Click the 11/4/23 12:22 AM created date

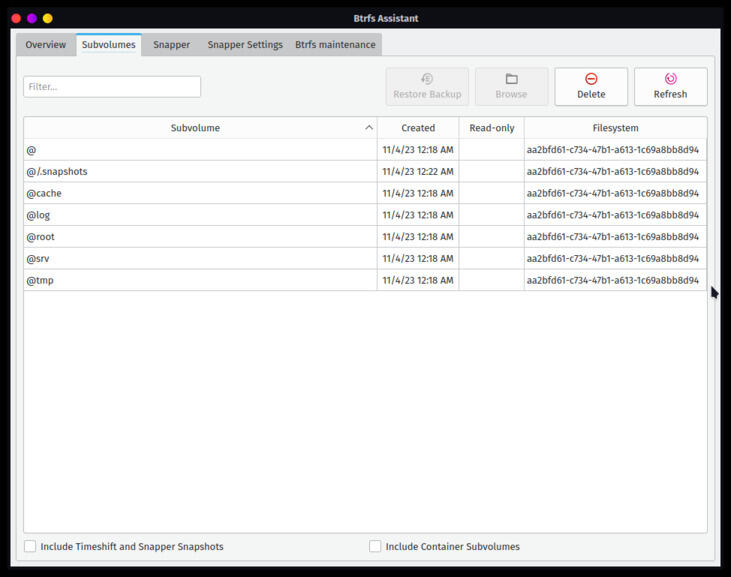418,172
